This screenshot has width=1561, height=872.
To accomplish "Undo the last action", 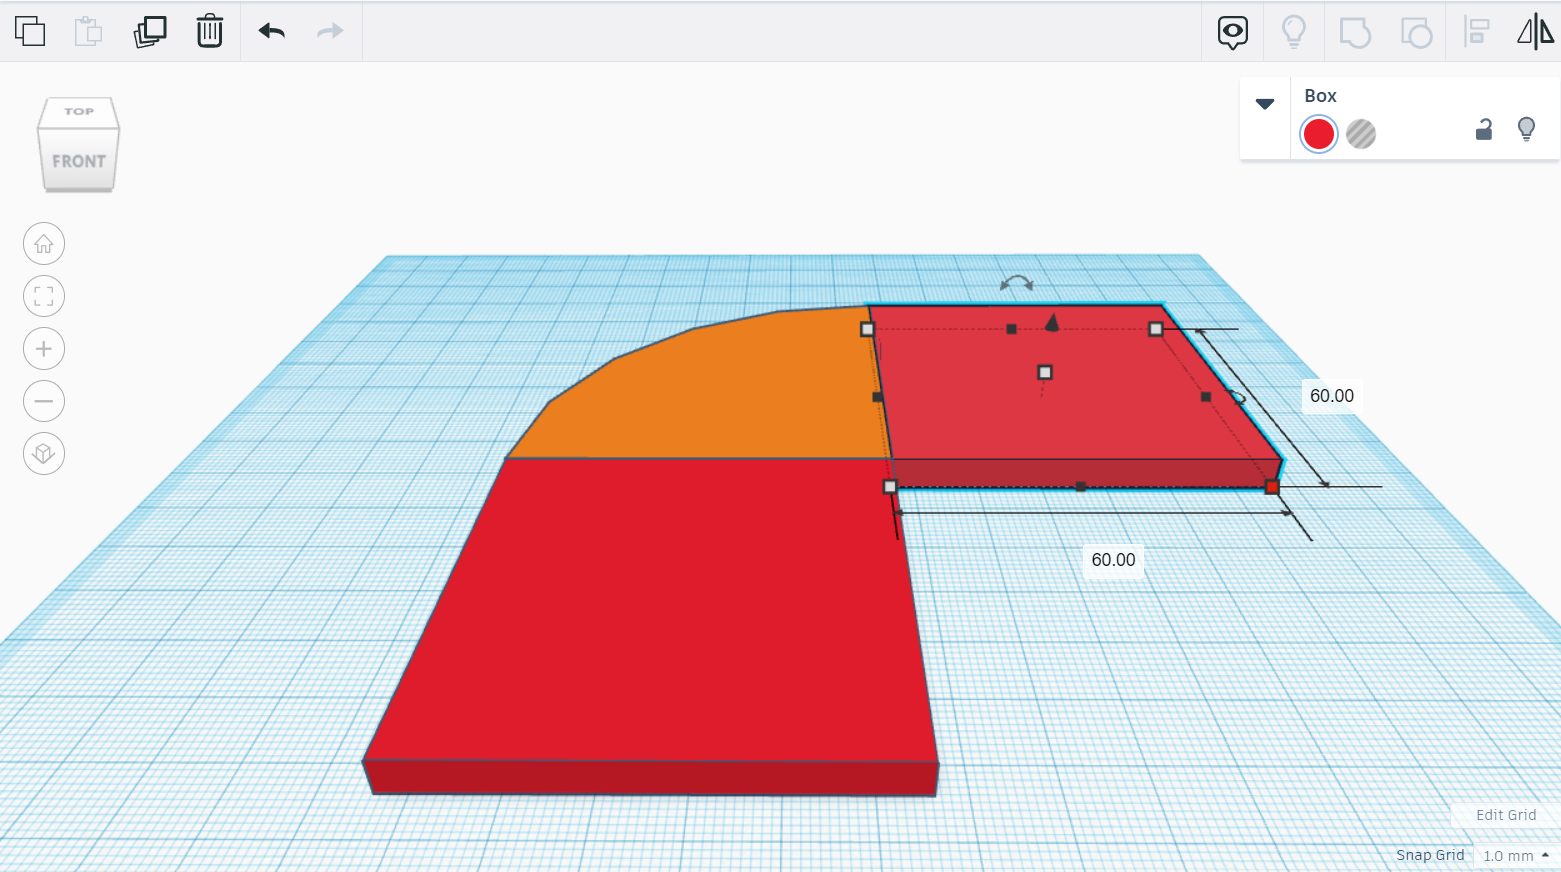I will [x=272, y=31].
